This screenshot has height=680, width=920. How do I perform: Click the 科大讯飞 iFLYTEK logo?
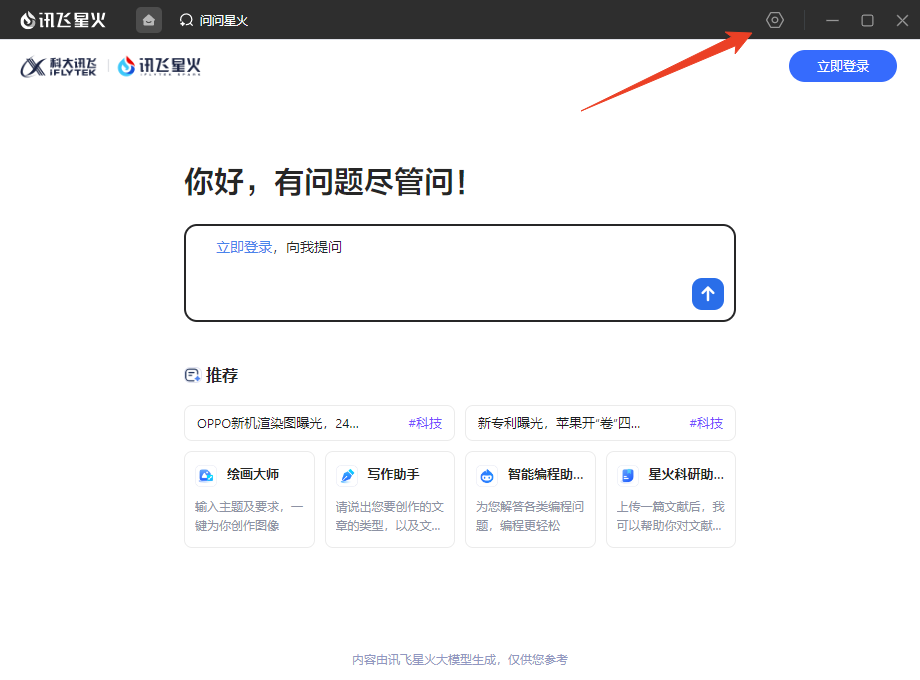pos(59,66)
